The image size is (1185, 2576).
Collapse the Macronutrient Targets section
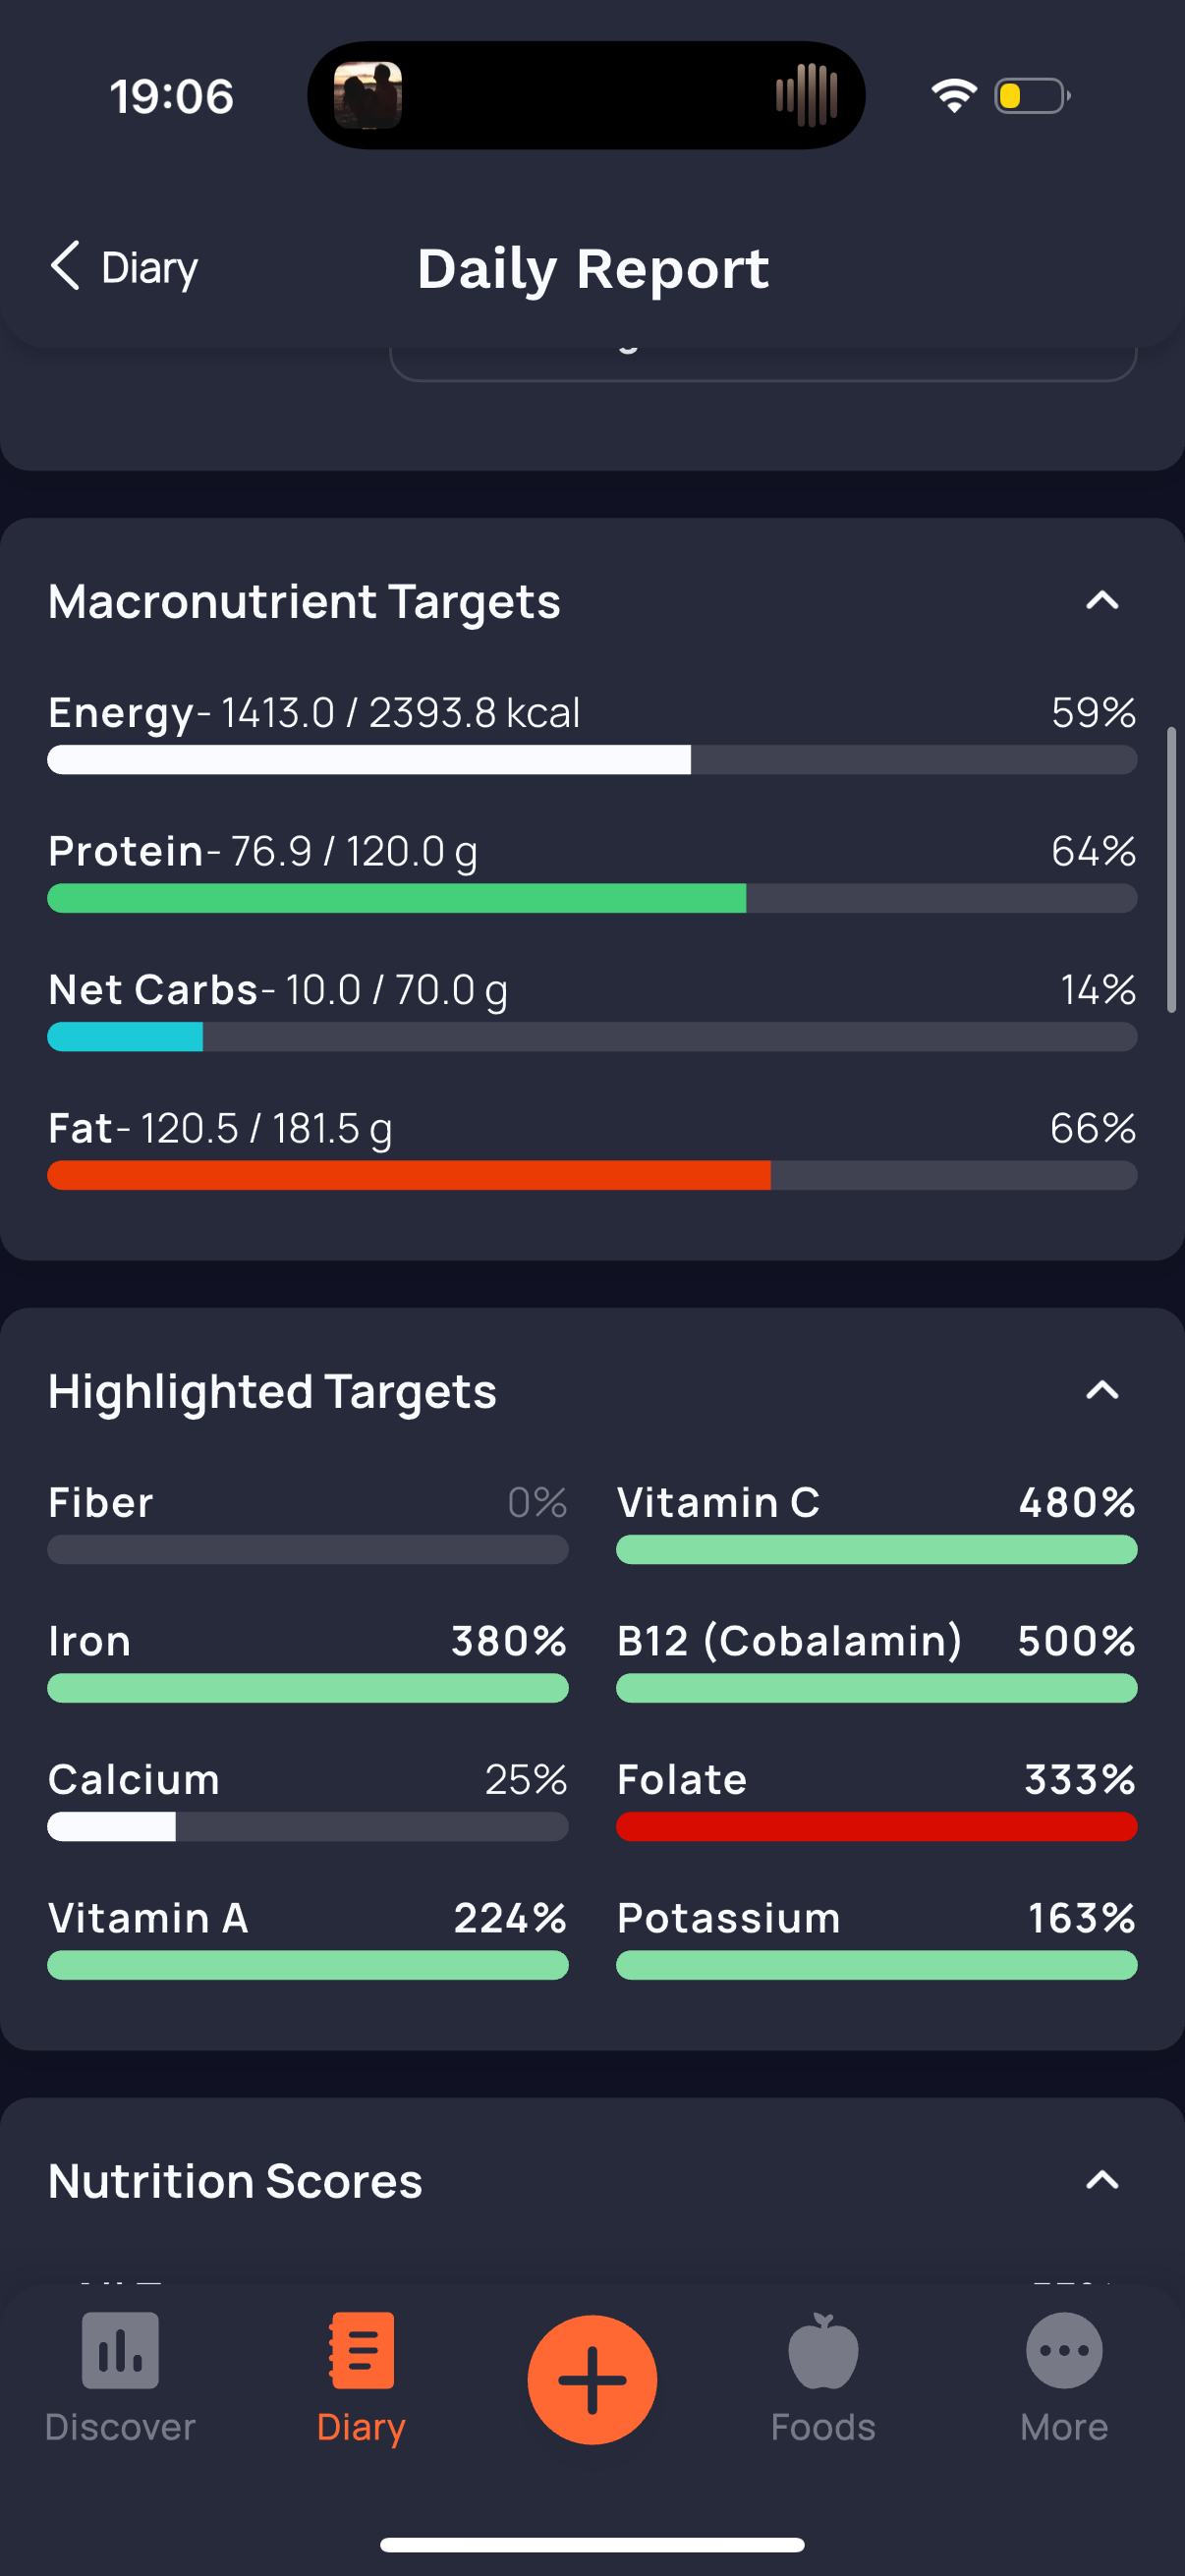[1102, 600]
